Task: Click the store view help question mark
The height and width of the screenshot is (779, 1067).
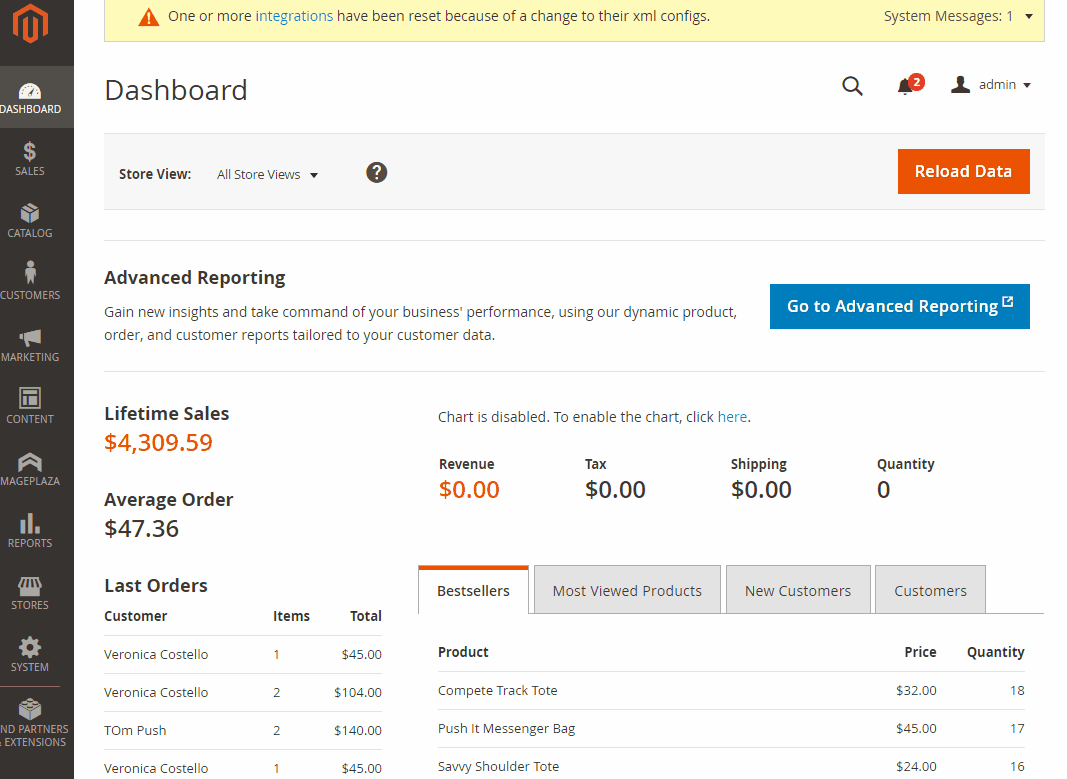Action: (376, 173)
